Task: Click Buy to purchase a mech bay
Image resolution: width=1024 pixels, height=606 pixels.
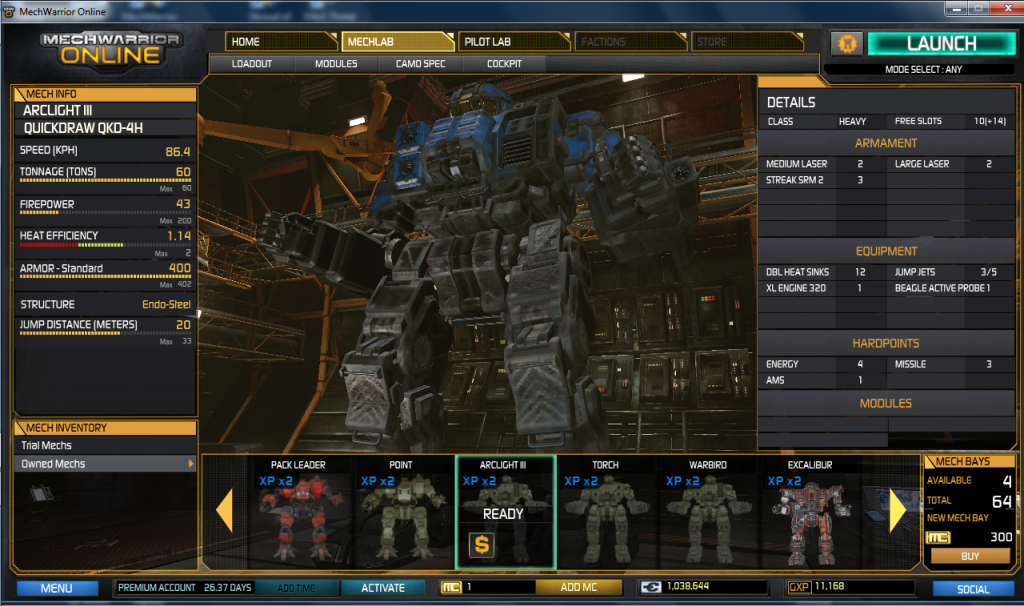Action: (x=969, y=556)
